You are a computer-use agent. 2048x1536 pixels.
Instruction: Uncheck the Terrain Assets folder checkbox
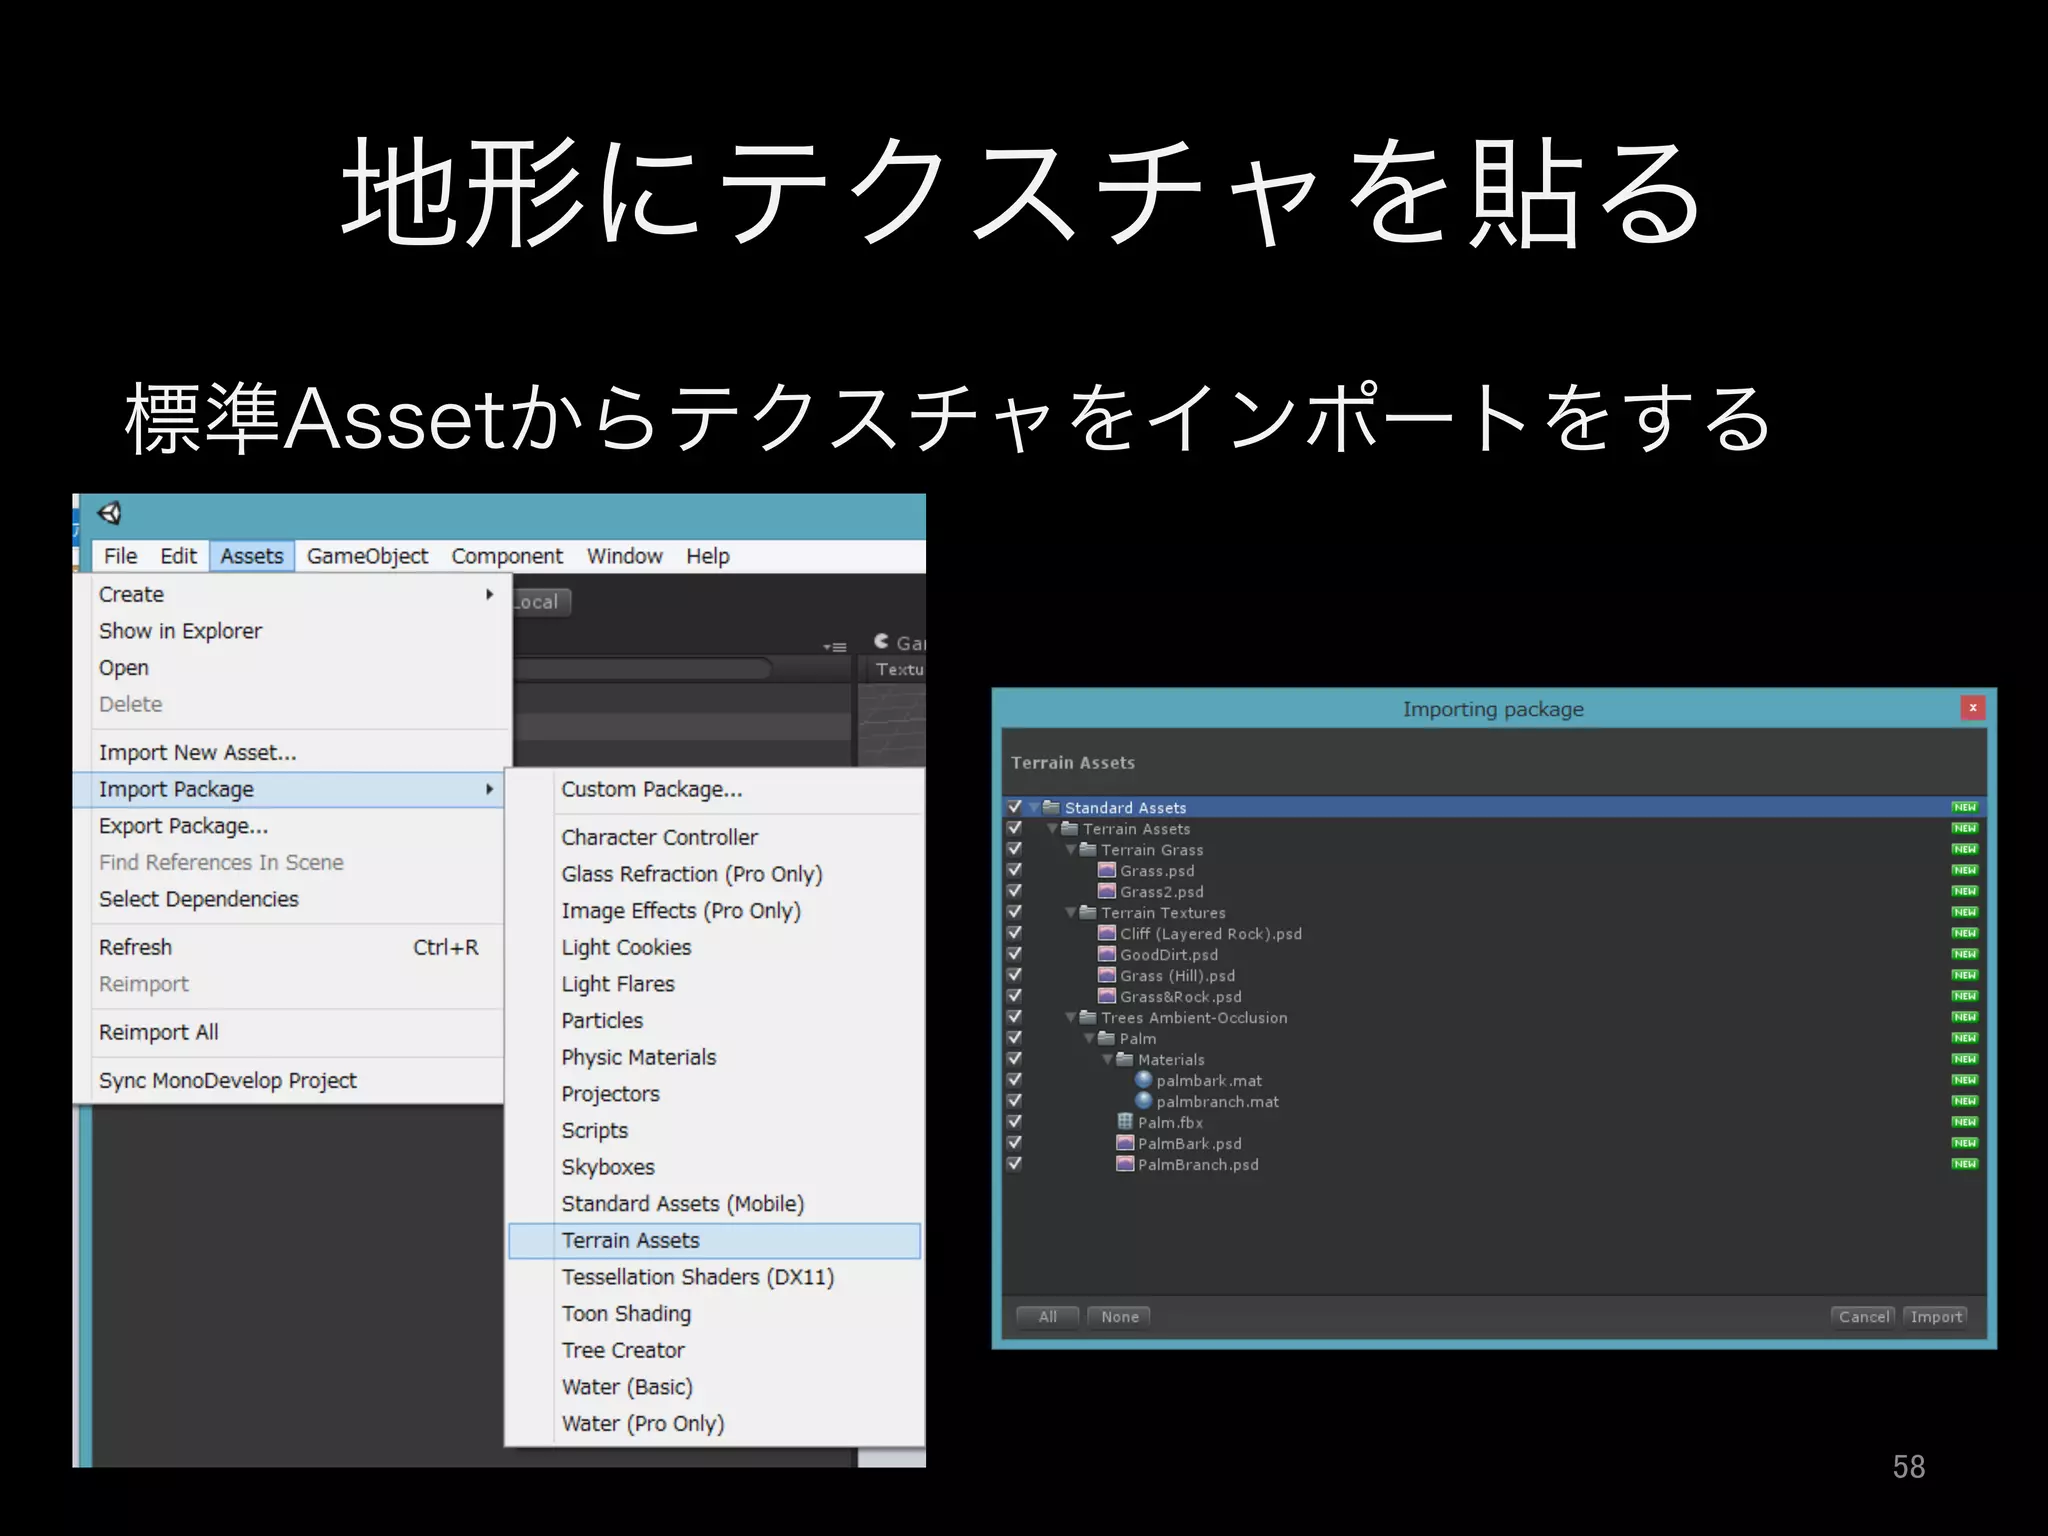tap(1014, 828)
